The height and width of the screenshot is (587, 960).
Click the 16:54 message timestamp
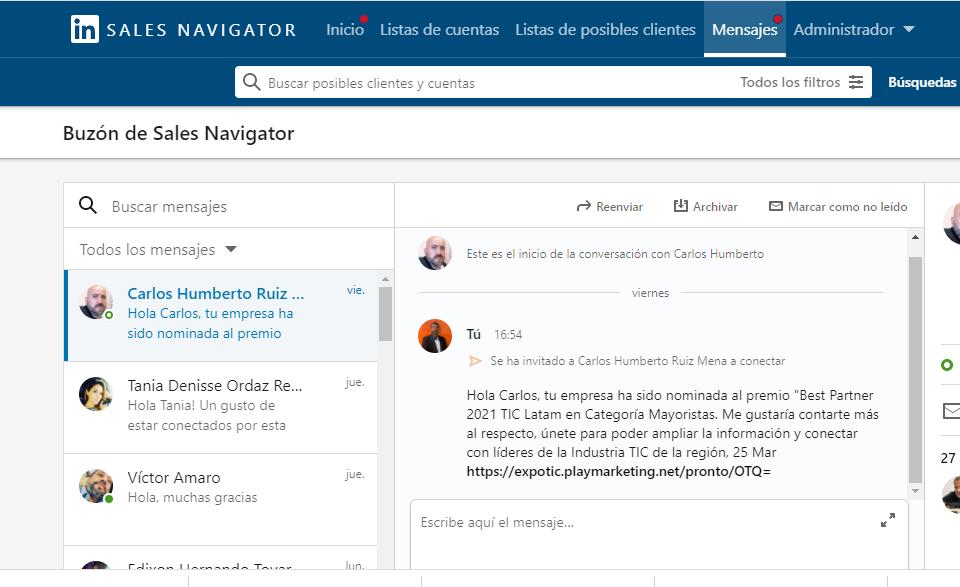[x=508, y=335]
